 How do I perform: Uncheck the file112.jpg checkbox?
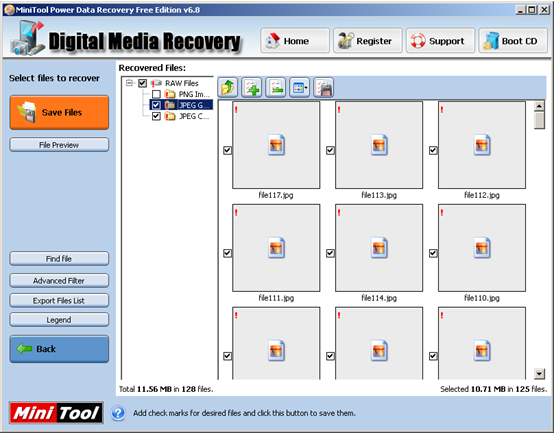point(433,150)
